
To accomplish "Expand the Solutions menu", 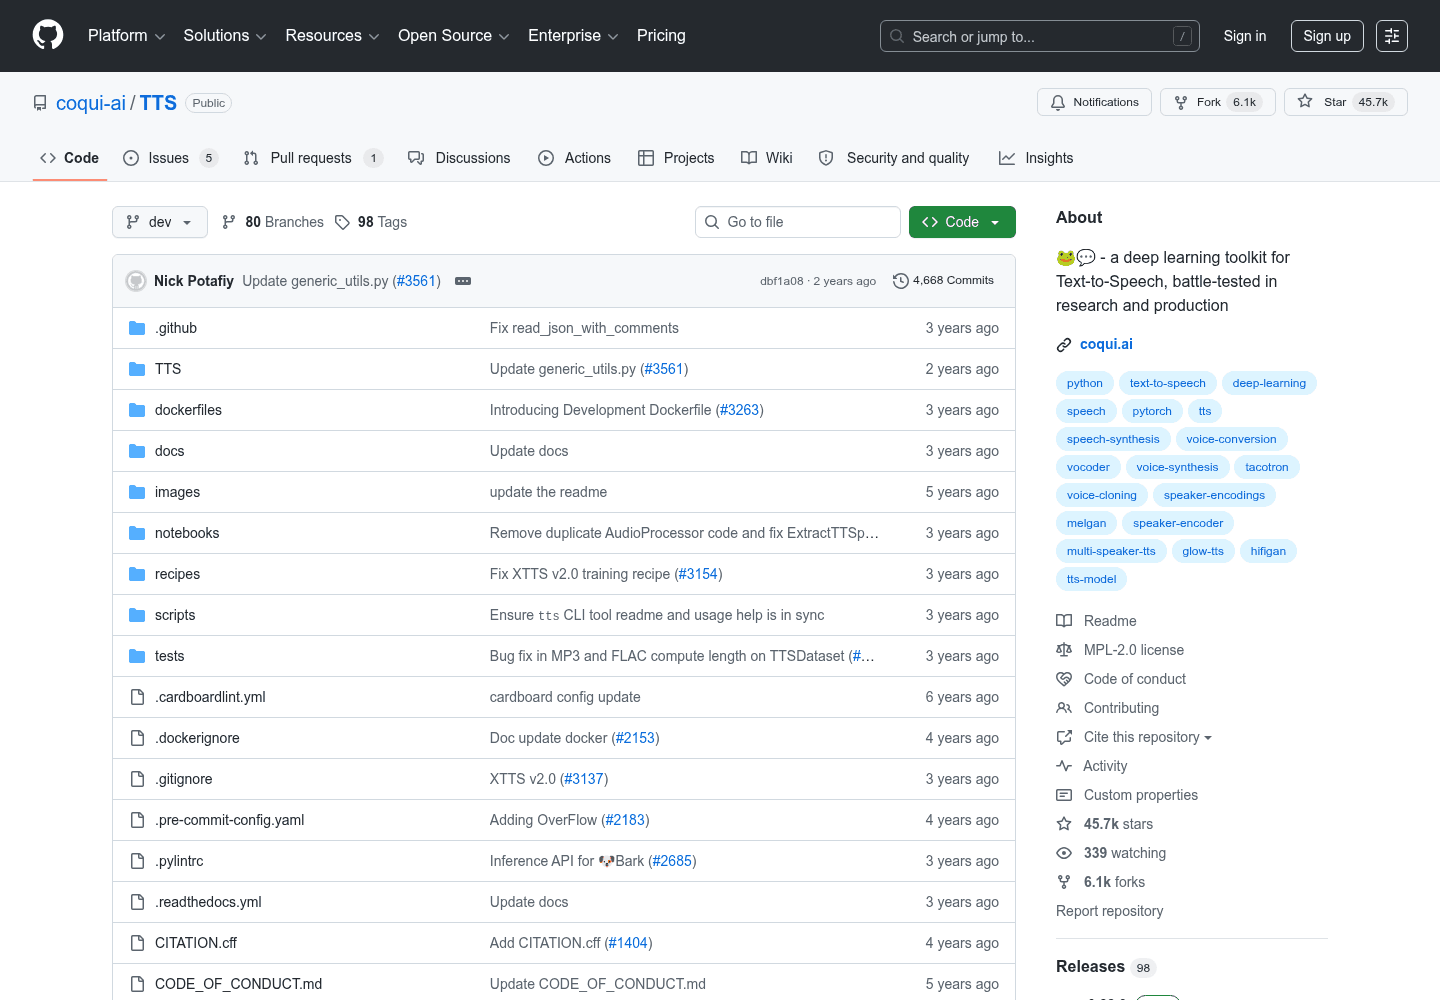I will (225, 36).
